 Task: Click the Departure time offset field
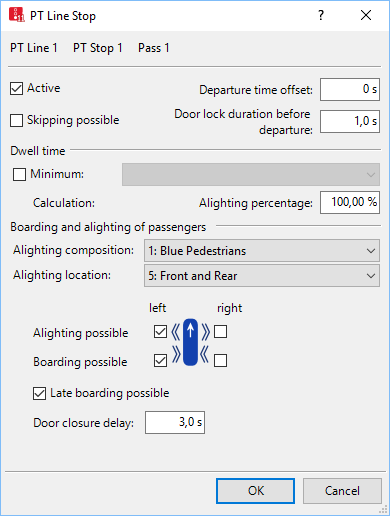click(x=350, y=89)
